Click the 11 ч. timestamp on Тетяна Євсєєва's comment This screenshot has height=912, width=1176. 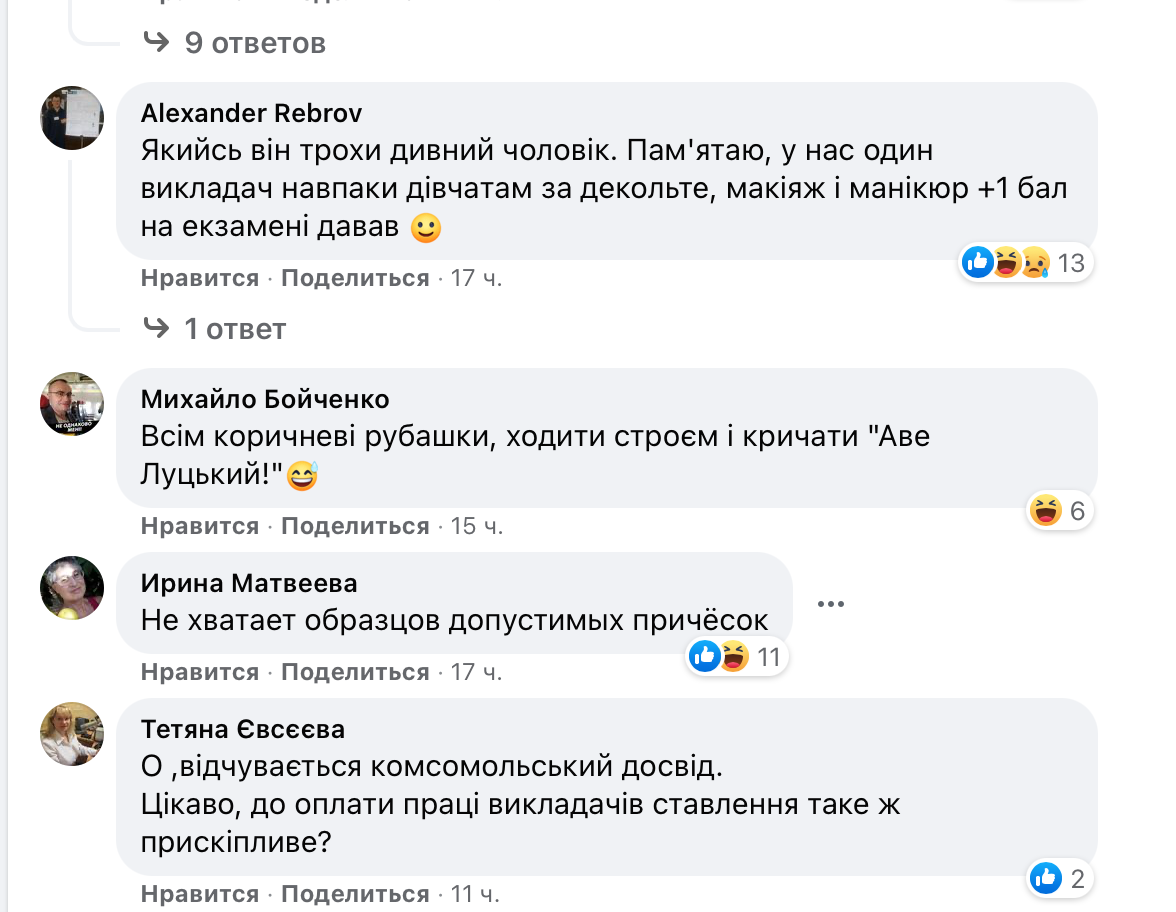pos(475,894)
